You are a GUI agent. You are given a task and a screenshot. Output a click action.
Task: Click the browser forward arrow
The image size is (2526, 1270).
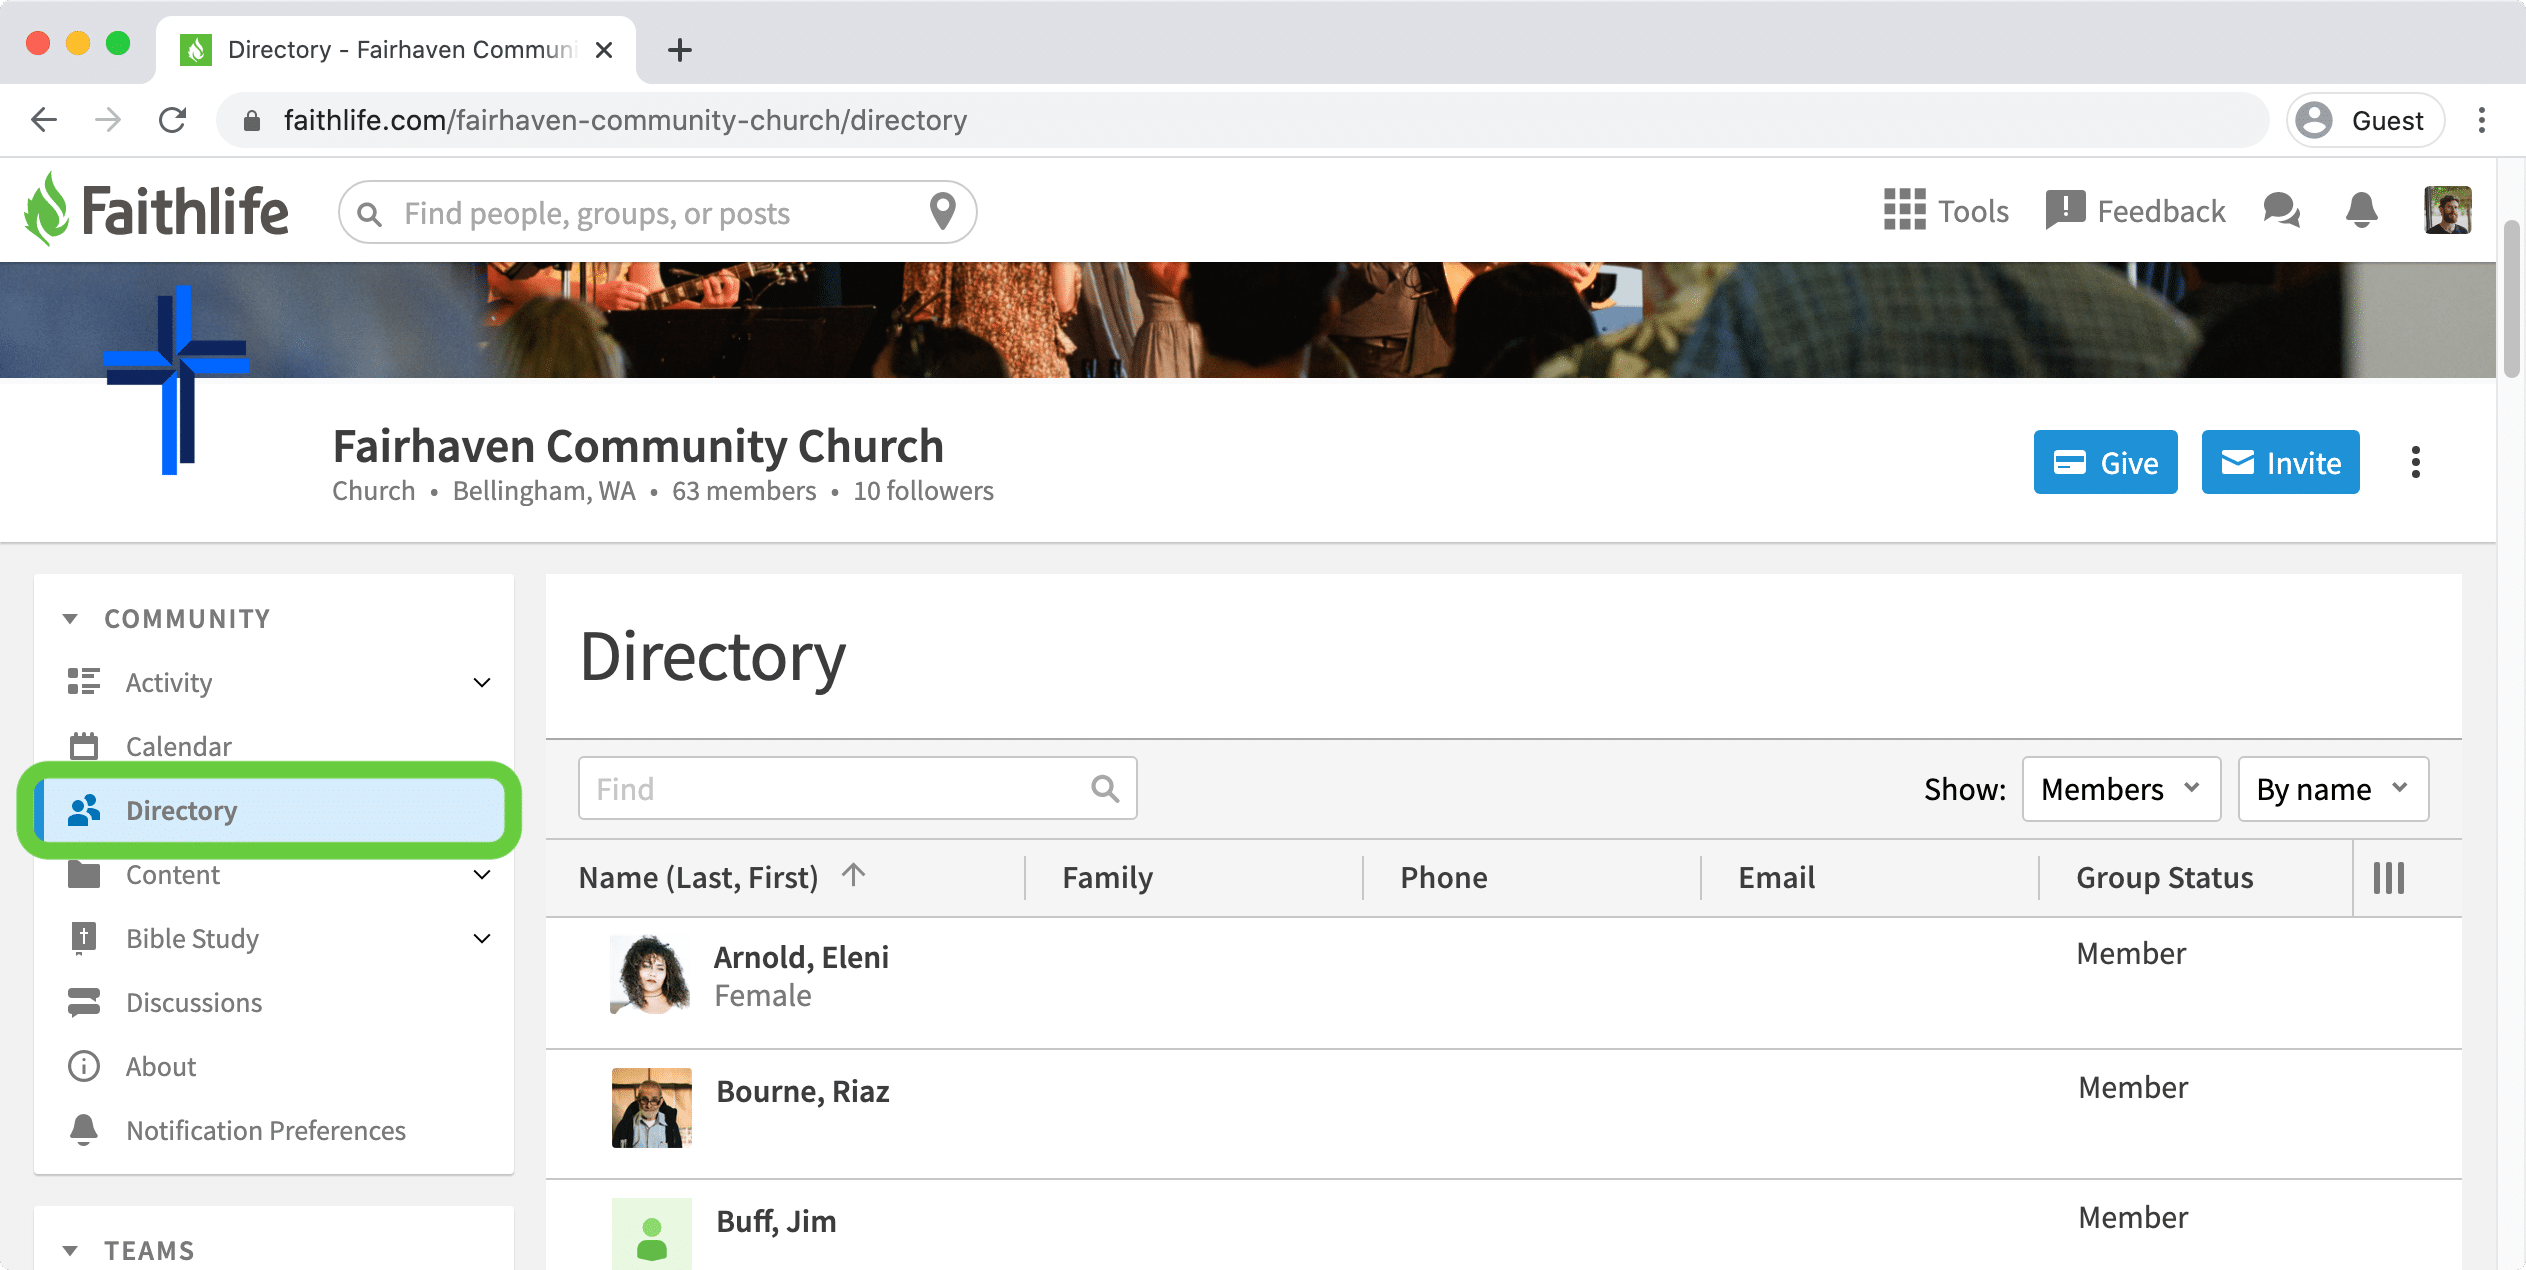[108, 120]
